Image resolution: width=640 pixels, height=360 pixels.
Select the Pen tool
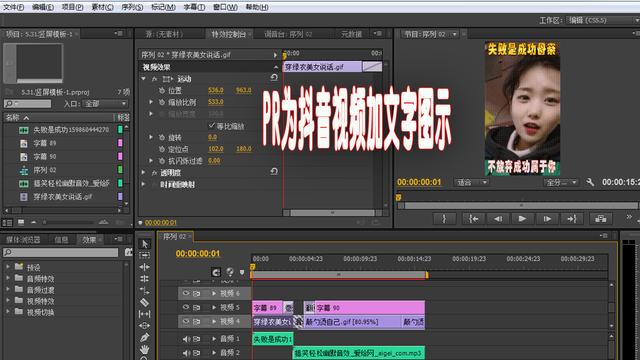point(144,338)
